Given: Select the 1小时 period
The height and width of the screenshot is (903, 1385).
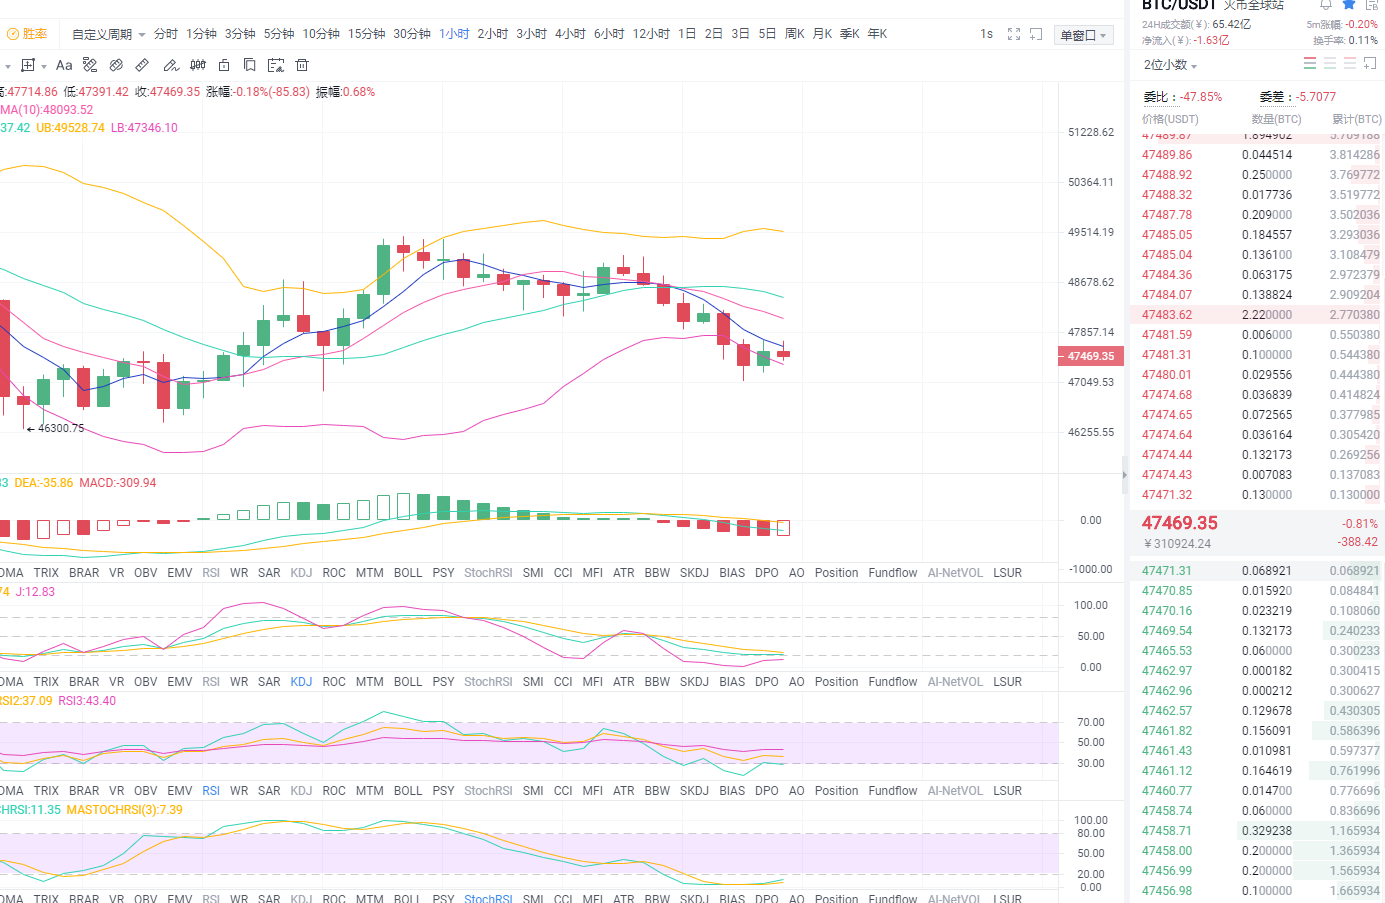Looking at the screenshot, I should click(x=454, y=34).
